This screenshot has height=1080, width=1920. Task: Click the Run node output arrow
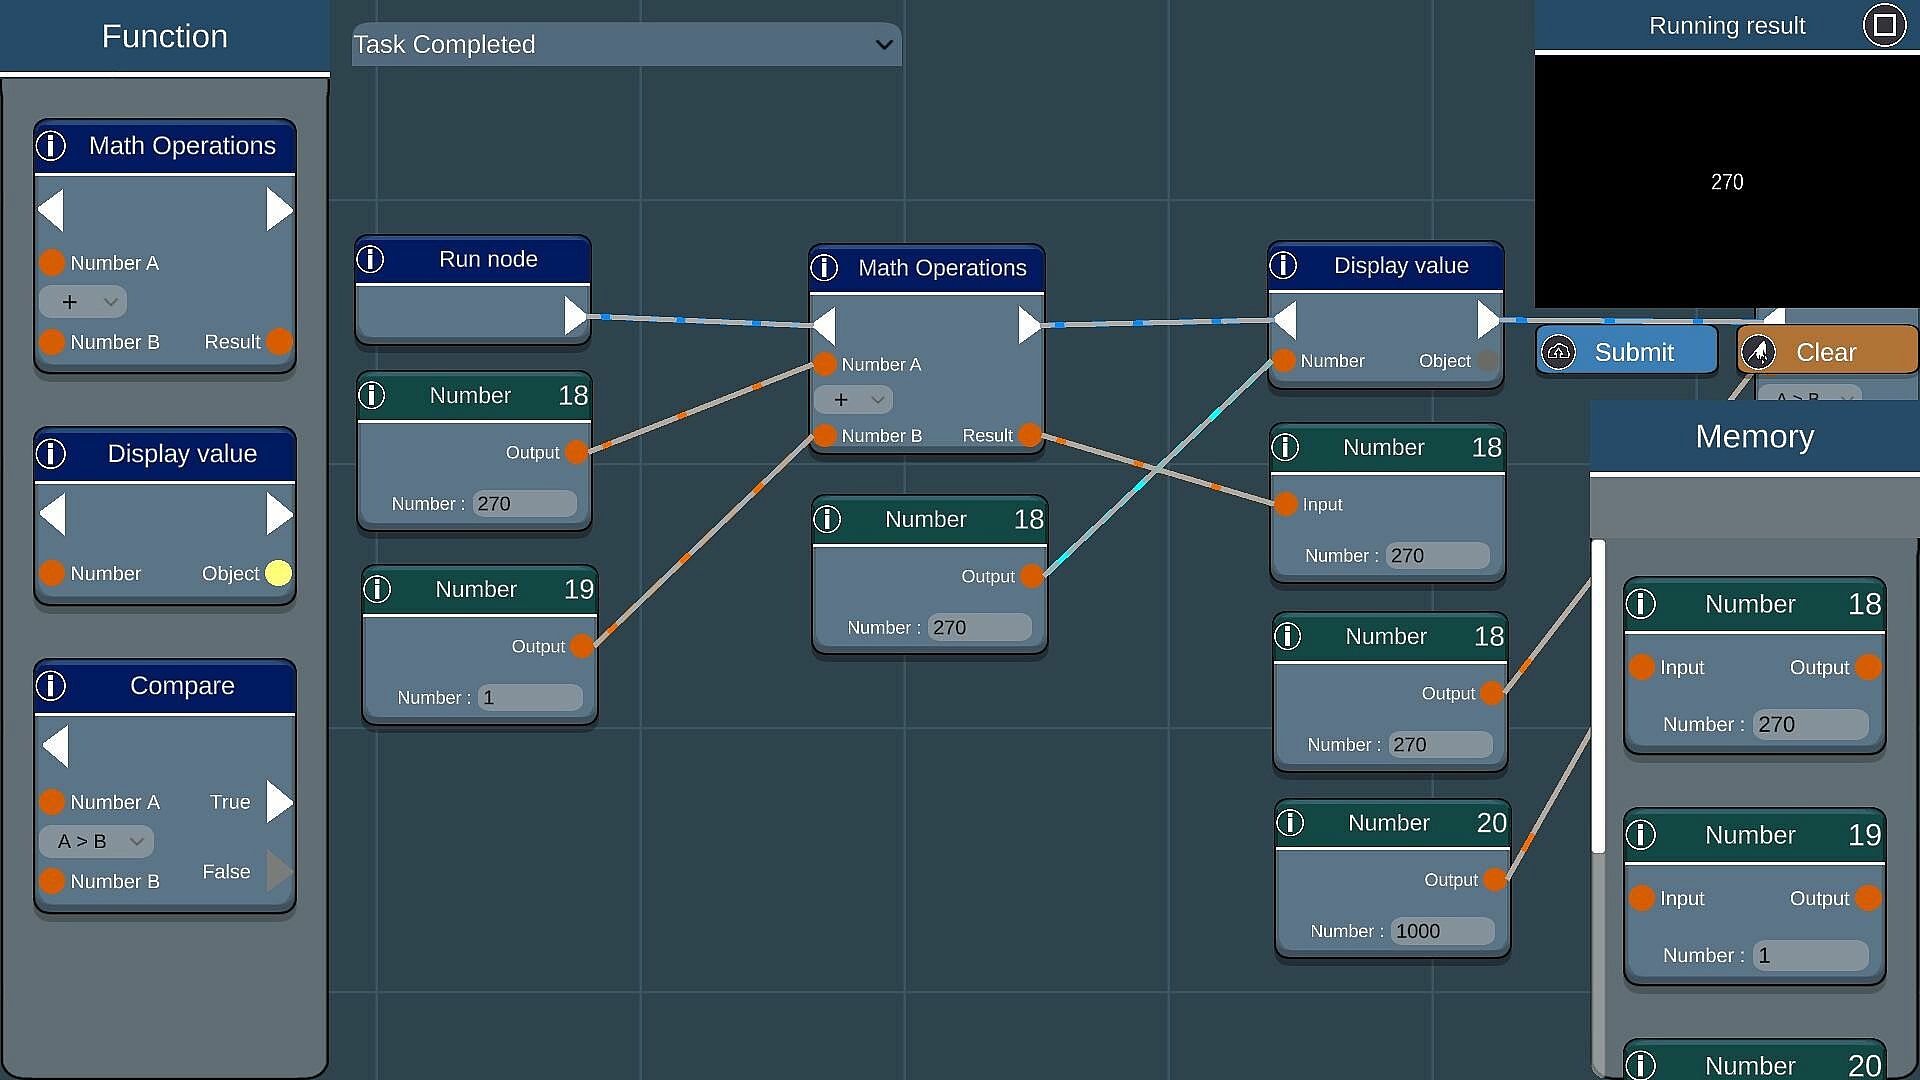click(574, 316)
